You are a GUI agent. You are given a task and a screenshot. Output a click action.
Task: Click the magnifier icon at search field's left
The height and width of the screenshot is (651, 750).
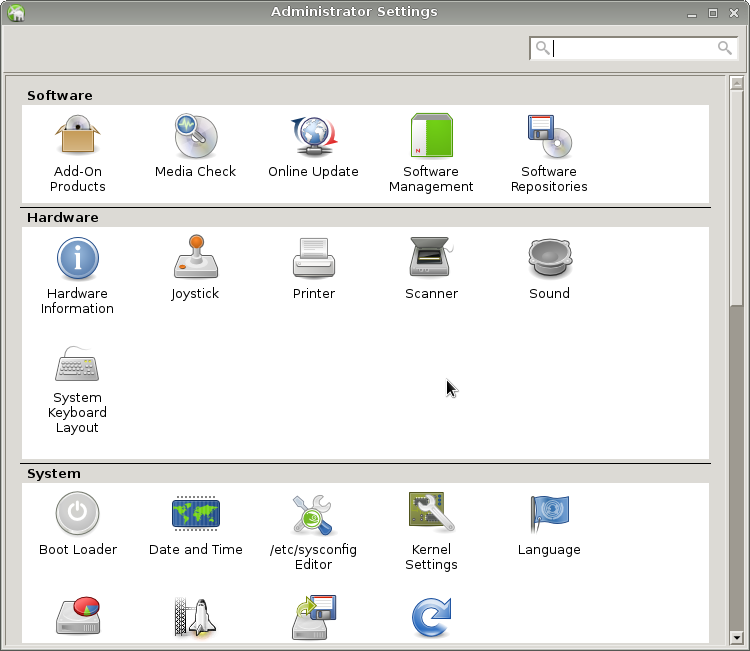(x=542, y=48)
